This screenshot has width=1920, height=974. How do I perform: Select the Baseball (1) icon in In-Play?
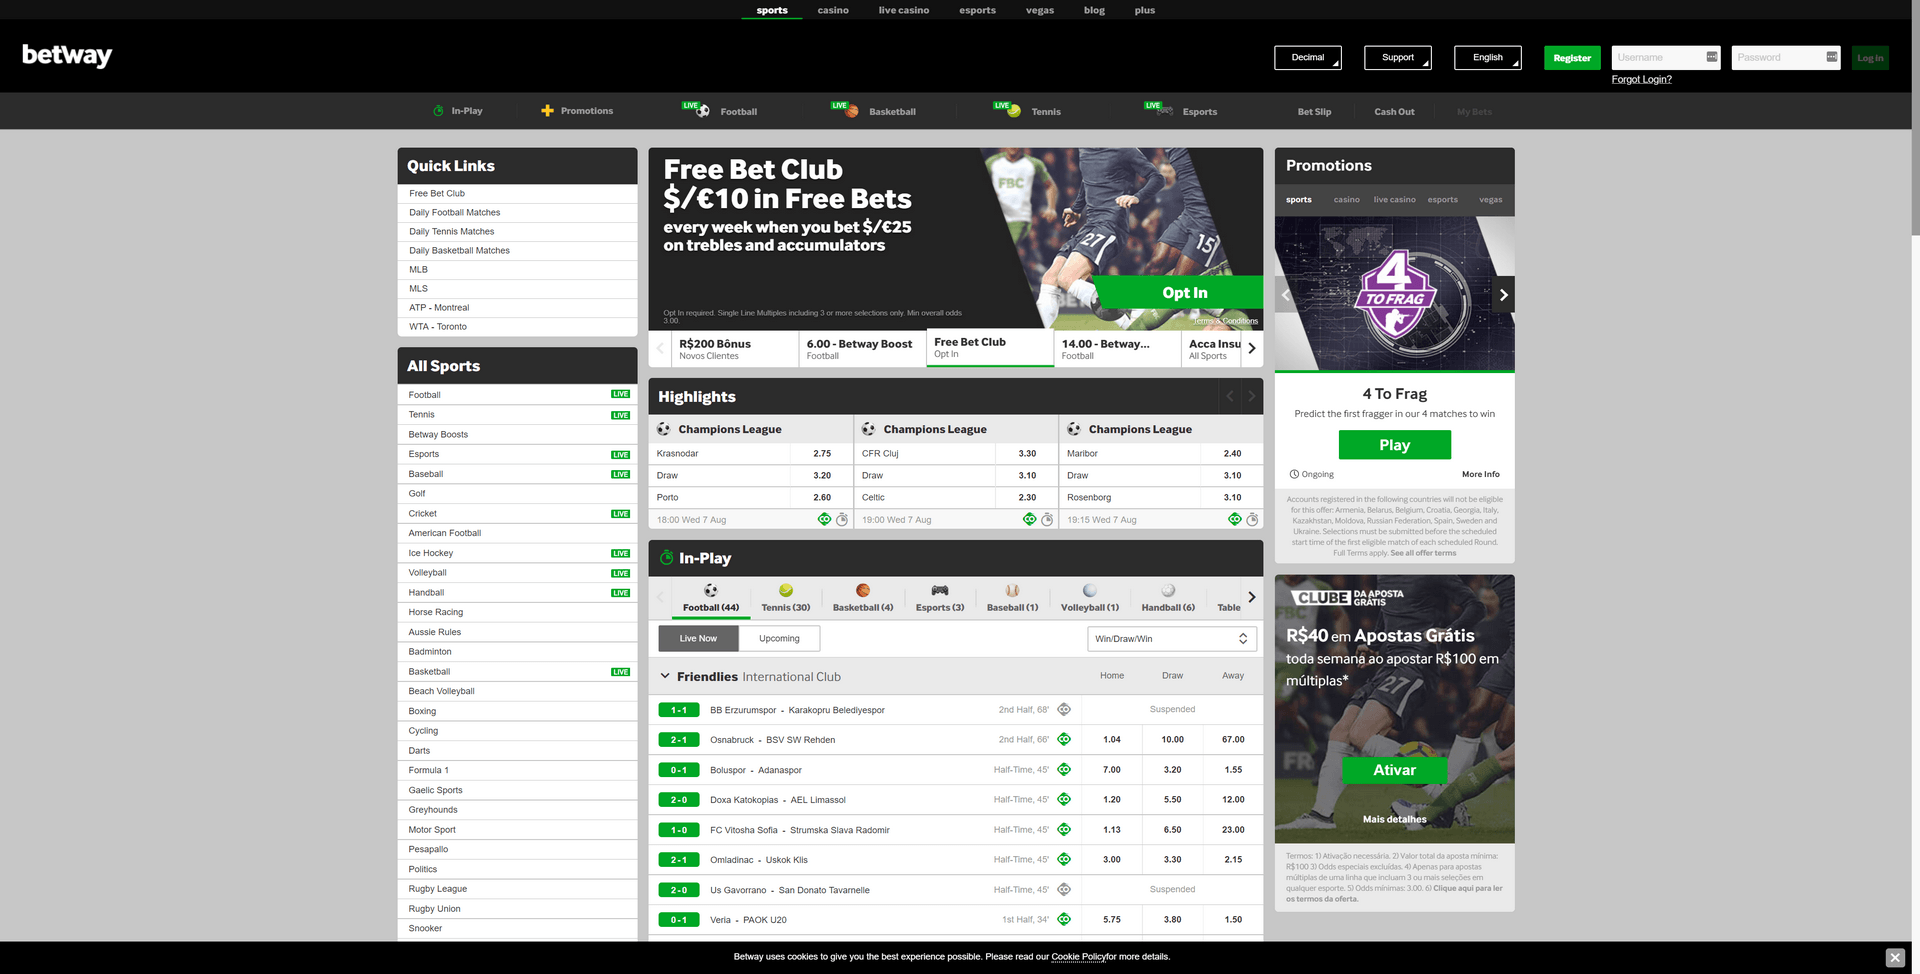click(1012, 591)
